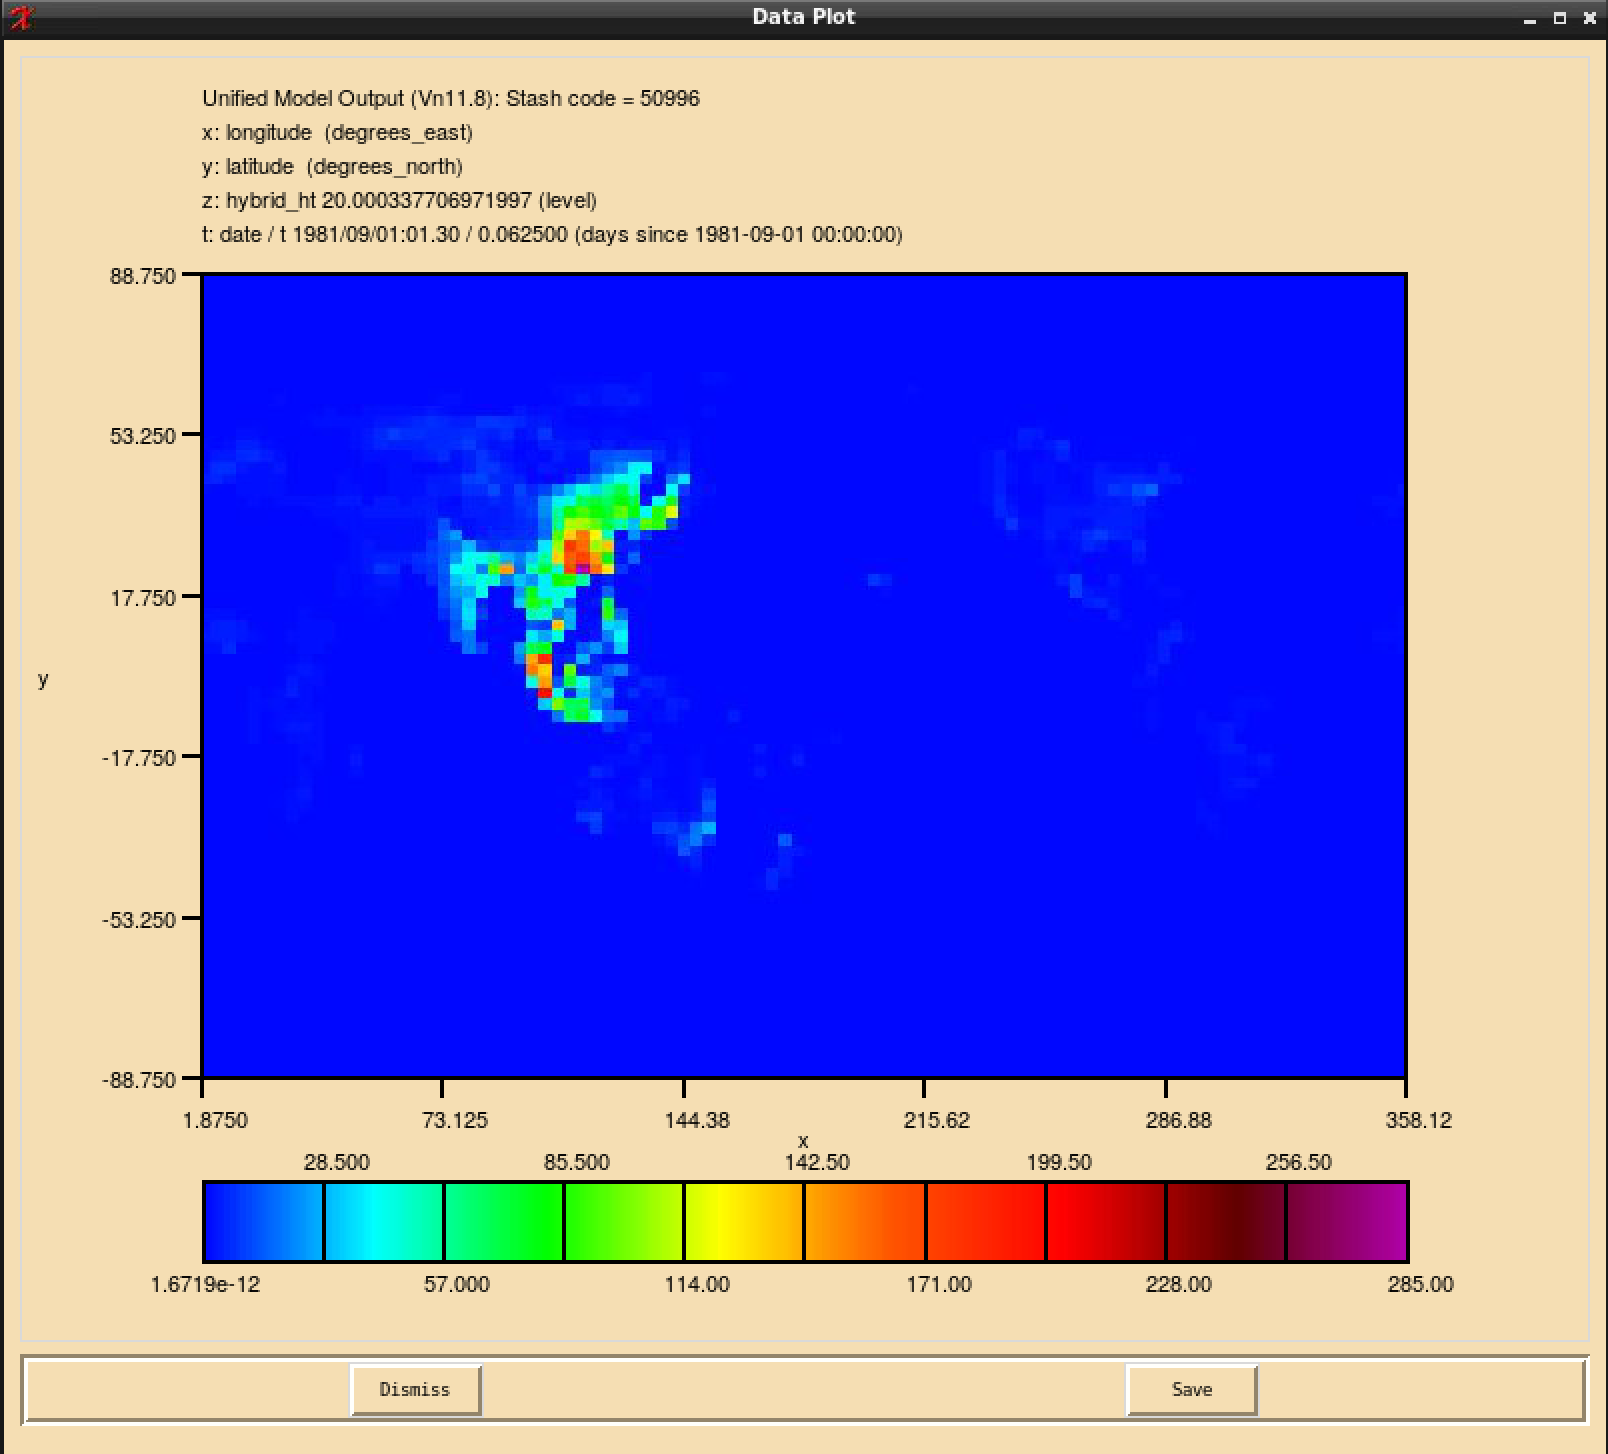The height and width of the screenshot is (1454, 1608).
Task: Click the Data Plot window title
Action: (804, 17)
